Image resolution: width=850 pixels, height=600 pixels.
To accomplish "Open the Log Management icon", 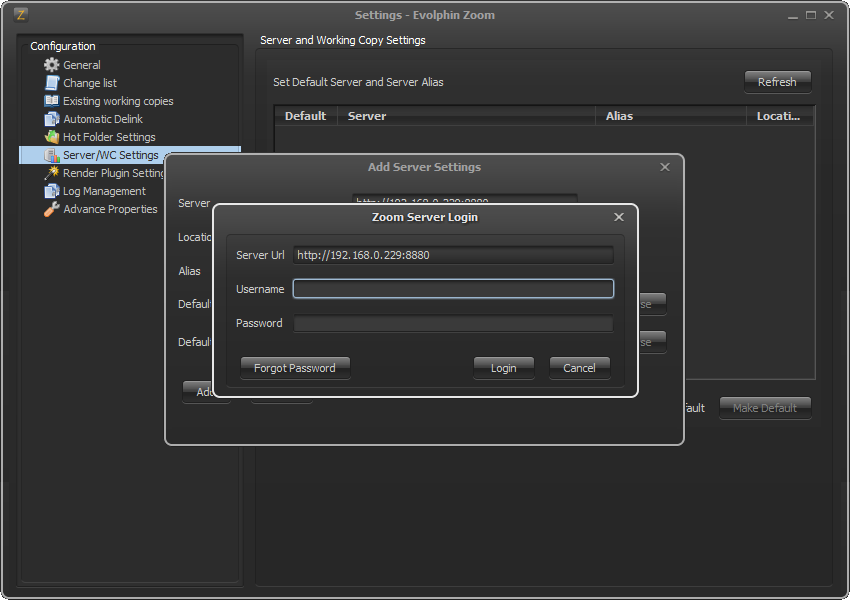I will (x=51, y=191).
